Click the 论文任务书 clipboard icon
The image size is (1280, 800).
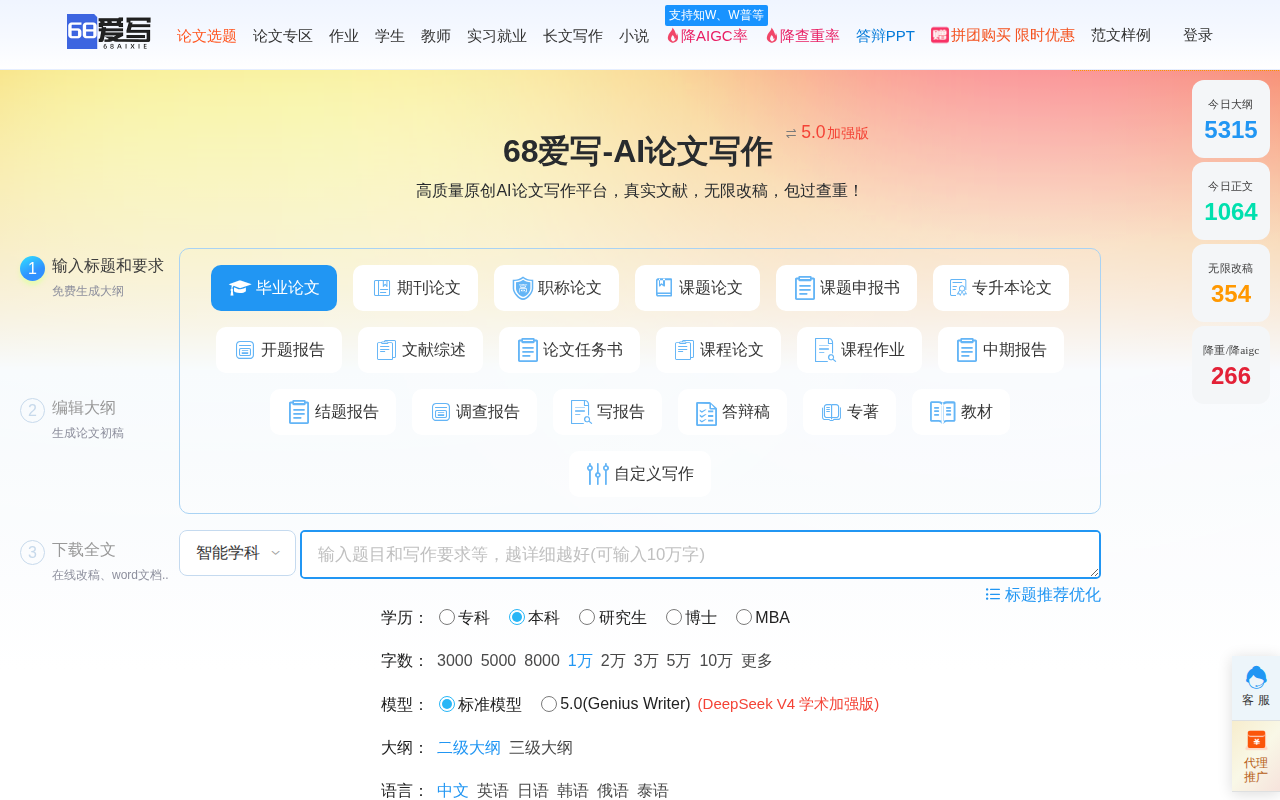pos(528,350)
